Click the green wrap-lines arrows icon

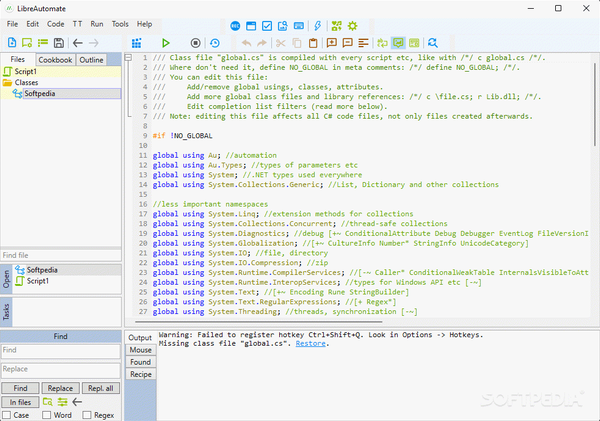[x=382, y=43]
